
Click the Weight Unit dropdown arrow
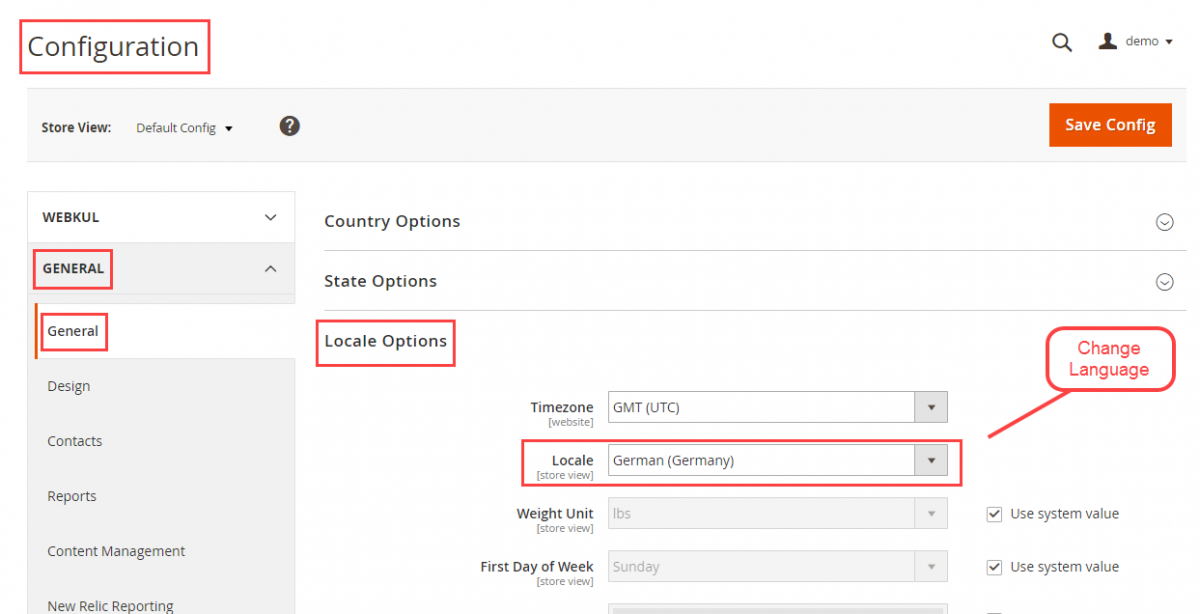point(931,513)
